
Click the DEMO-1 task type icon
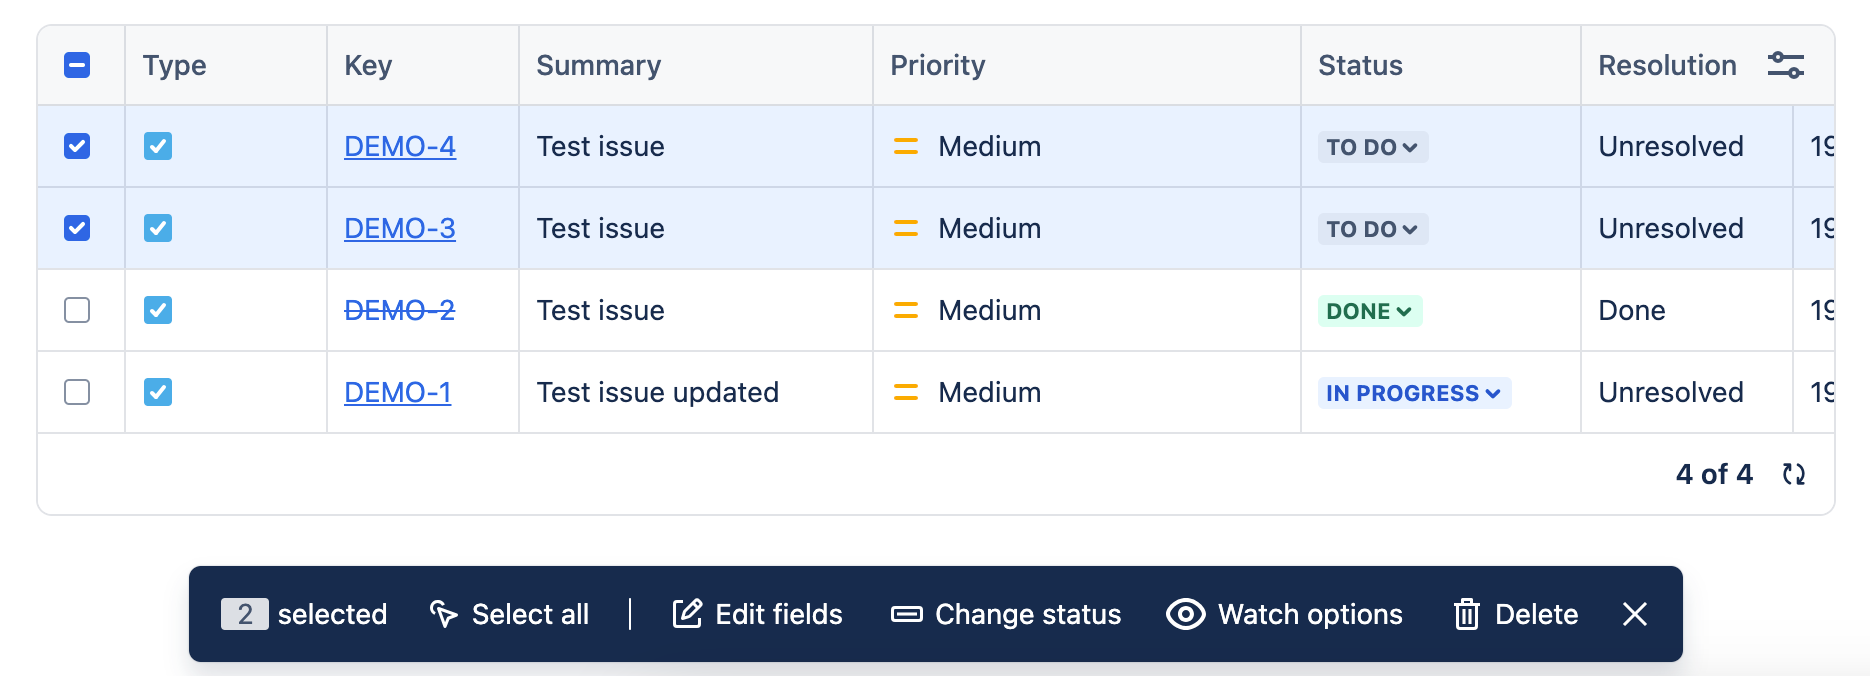coord(158,392)
